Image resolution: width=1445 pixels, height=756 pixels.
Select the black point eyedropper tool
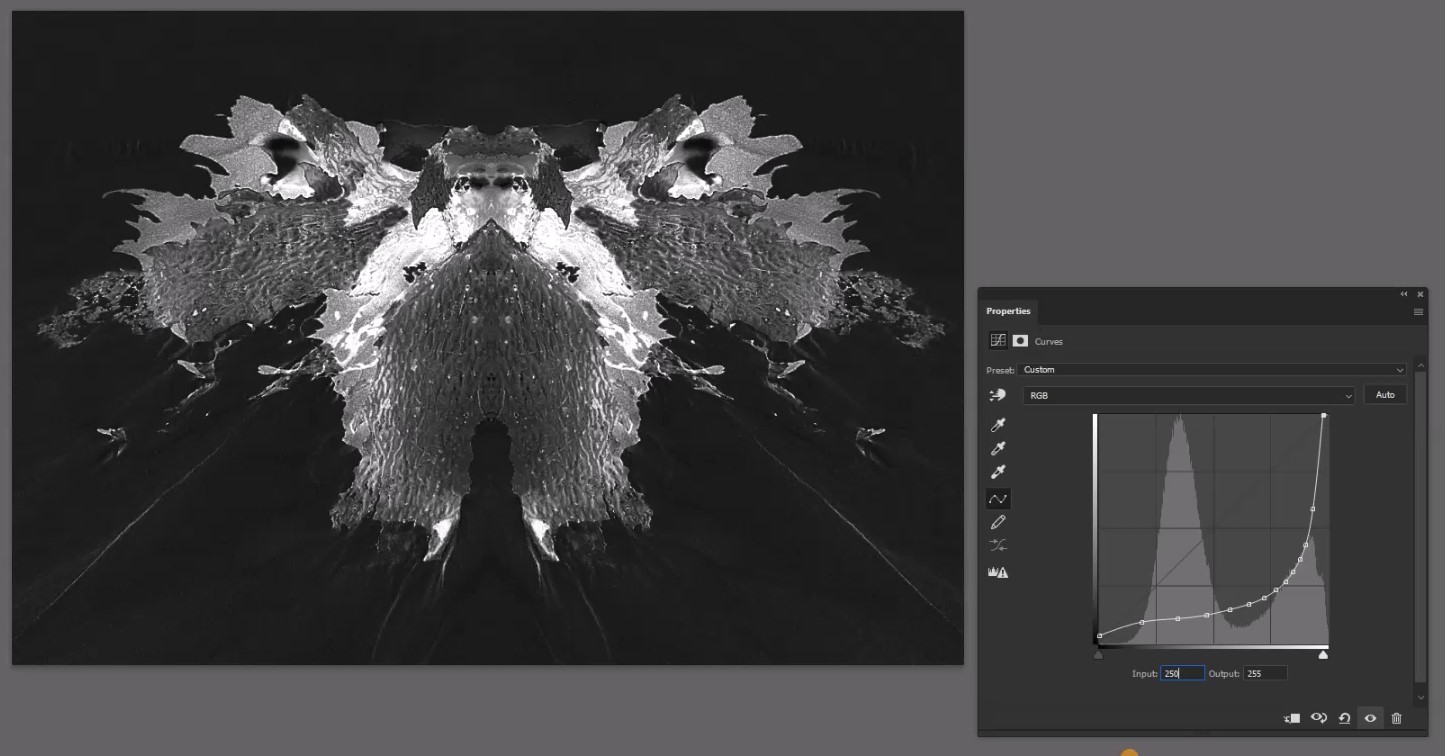997,424
